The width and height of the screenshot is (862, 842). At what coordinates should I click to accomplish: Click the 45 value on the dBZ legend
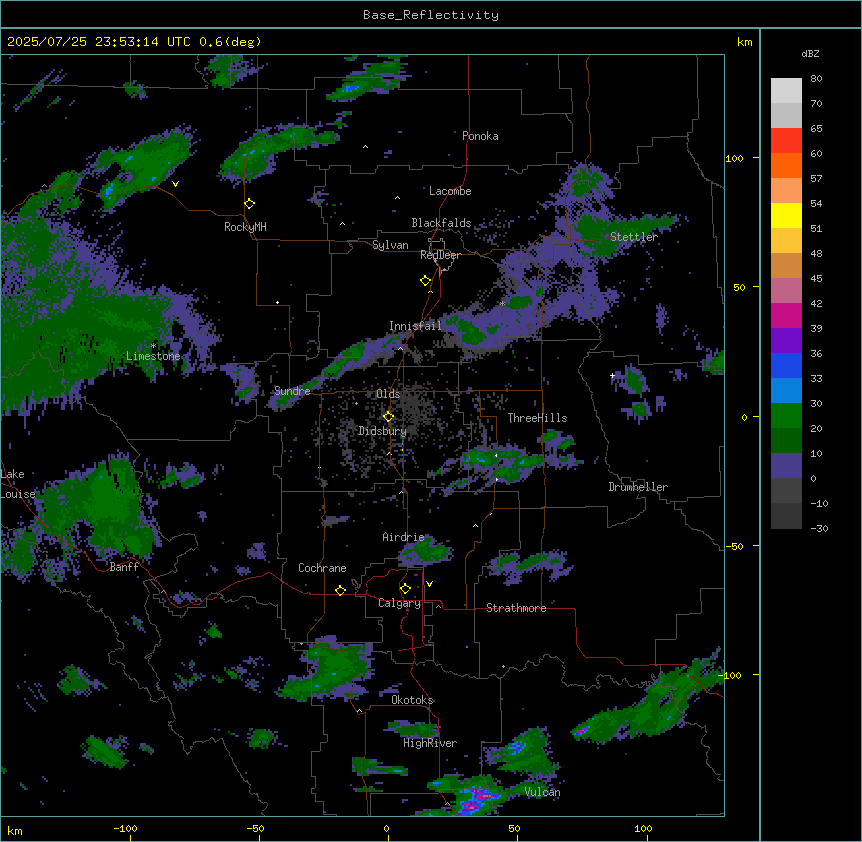(x=816, y=279)
